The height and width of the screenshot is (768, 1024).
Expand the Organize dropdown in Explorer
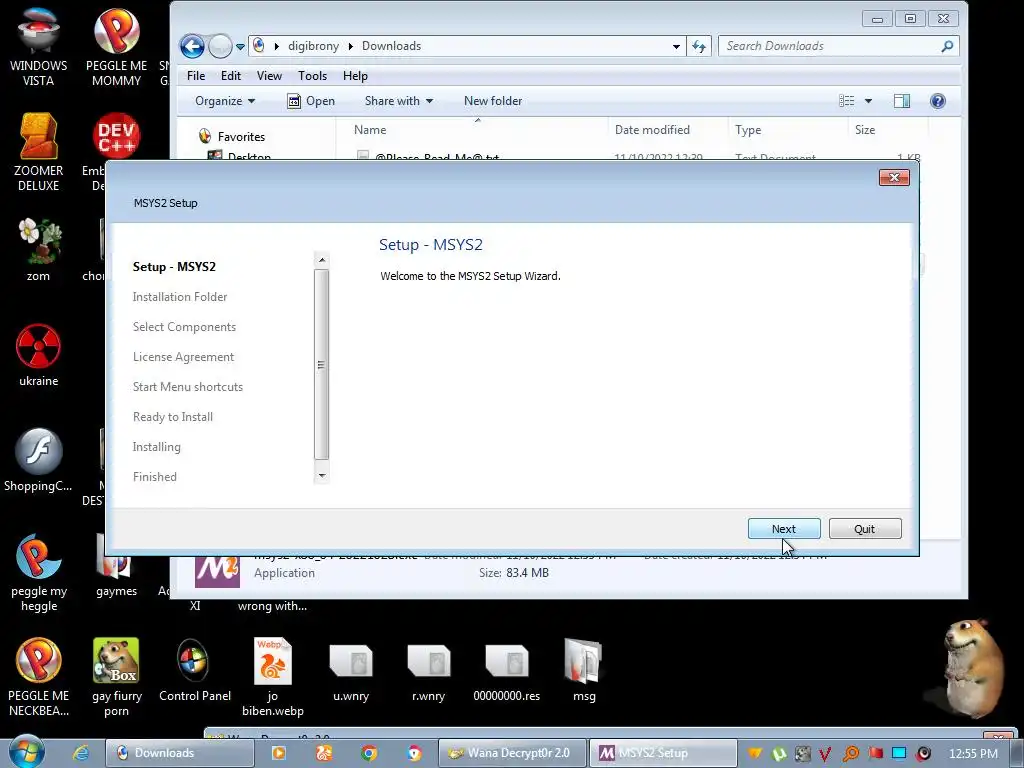(225, 101)
